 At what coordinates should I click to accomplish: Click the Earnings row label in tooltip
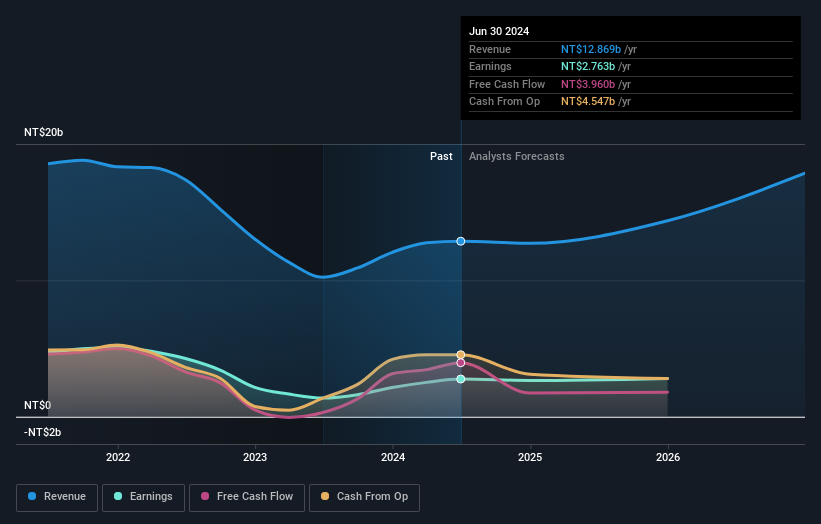tap(490, 66)
